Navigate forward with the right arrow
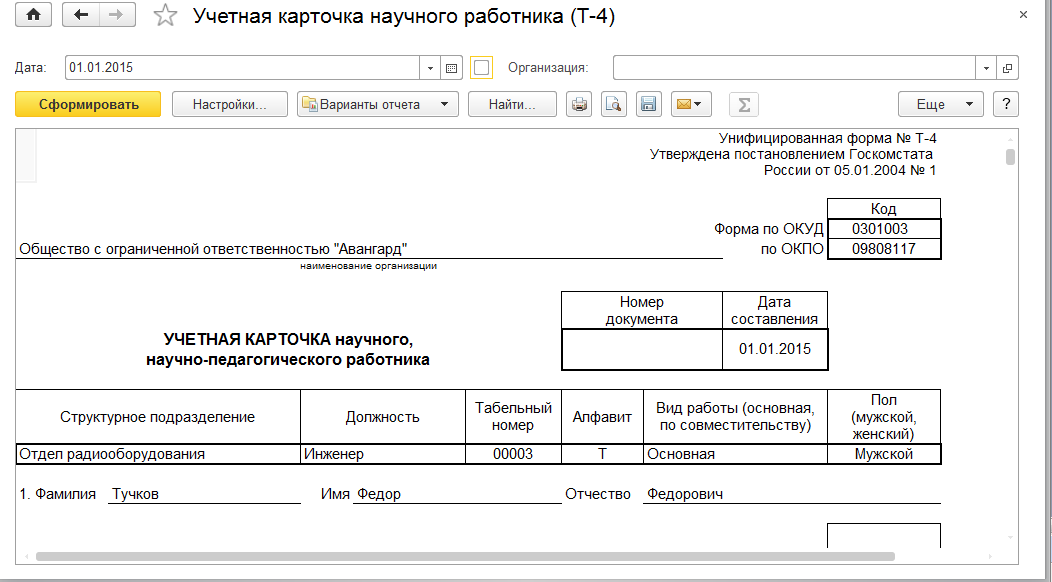The width and height of the screenshot is (1052, 582). pos(117,15)
